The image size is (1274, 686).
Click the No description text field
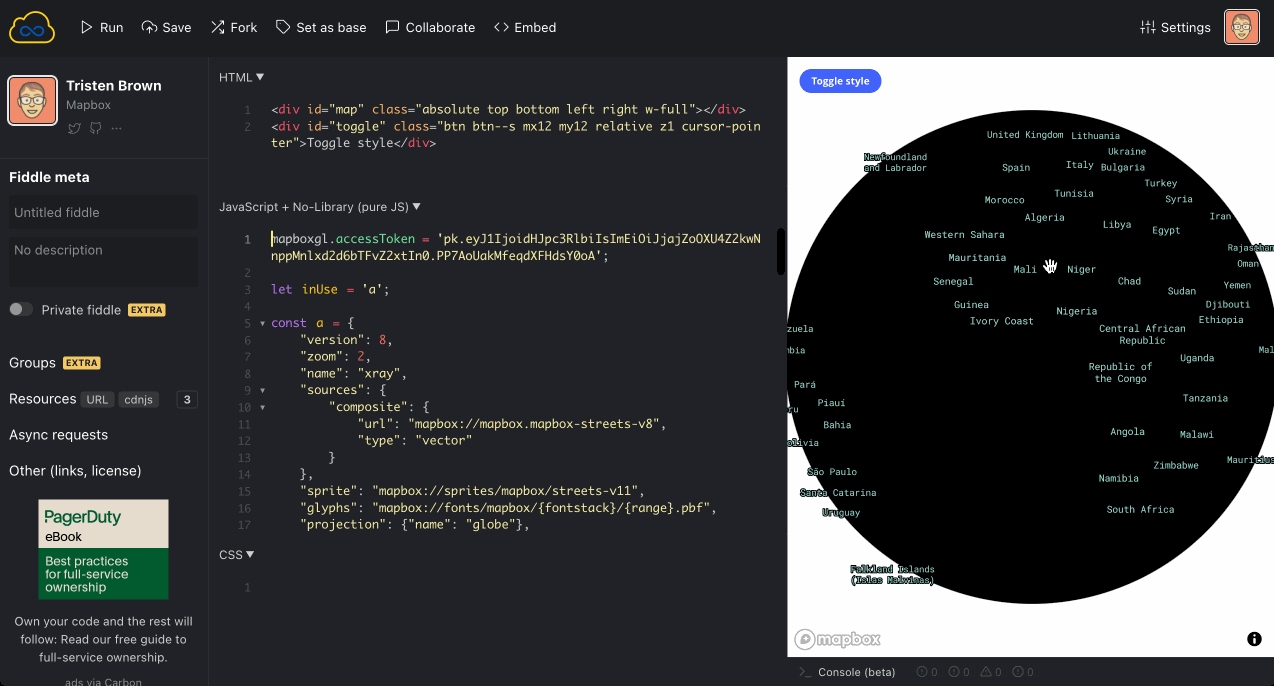104,261
